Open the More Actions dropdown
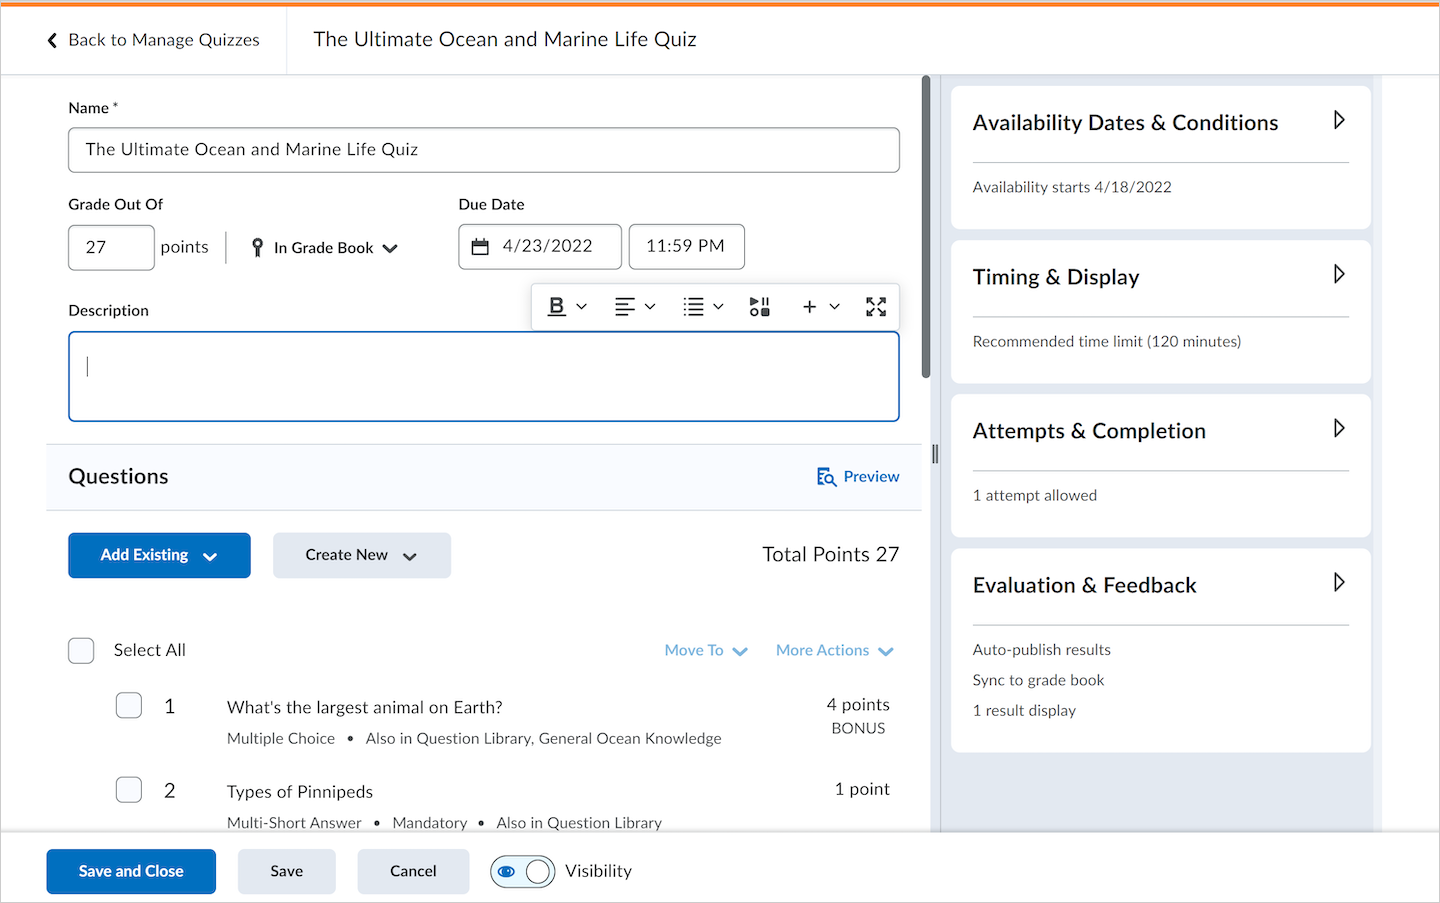 point(835,651)
